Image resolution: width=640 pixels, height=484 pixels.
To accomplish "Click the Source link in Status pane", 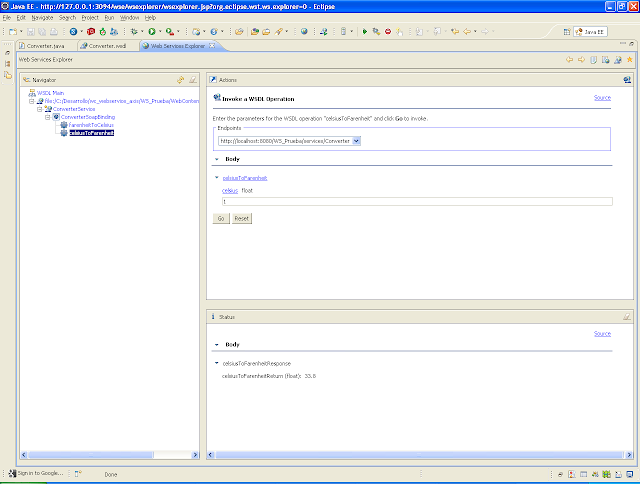I will [602, 334].
